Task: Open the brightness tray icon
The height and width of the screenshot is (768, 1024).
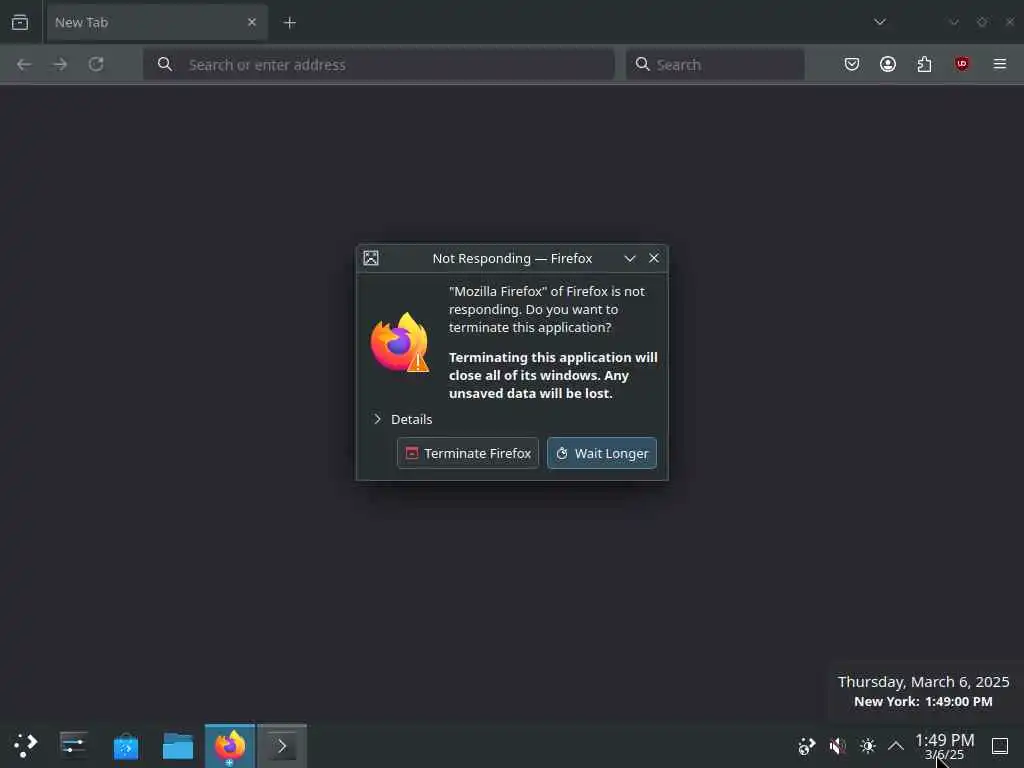Action: click(x=867, y=746)
